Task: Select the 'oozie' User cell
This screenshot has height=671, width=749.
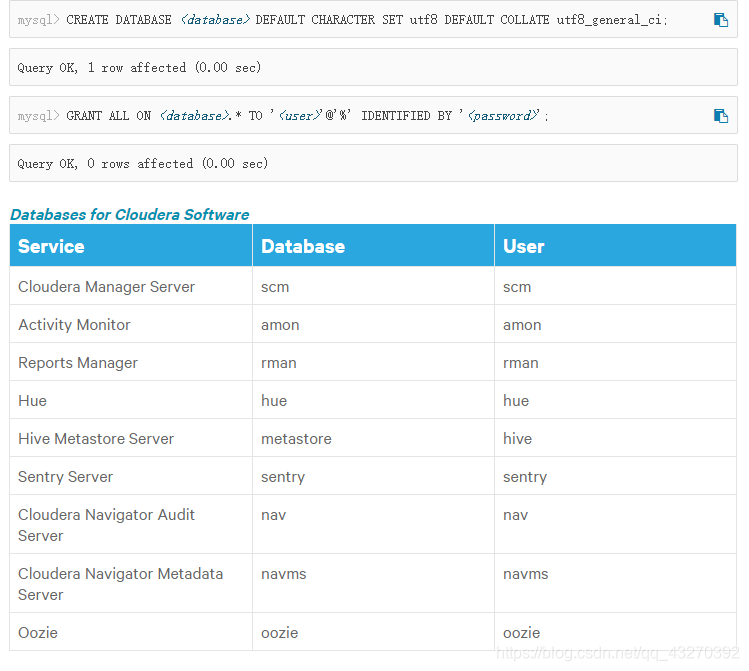Action: click(x=615, y=632)
